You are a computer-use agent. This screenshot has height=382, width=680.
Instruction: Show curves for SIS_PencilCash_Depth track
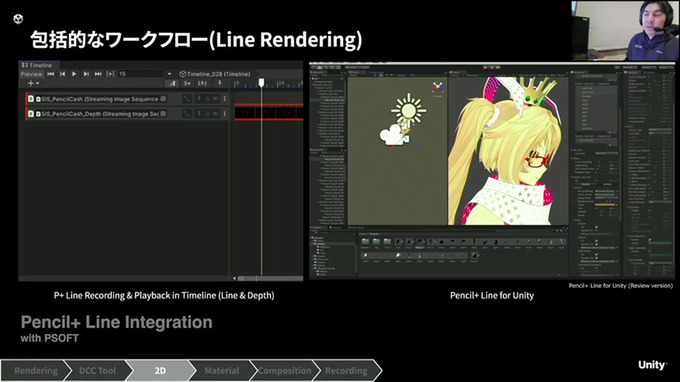[x=186, y=114]
